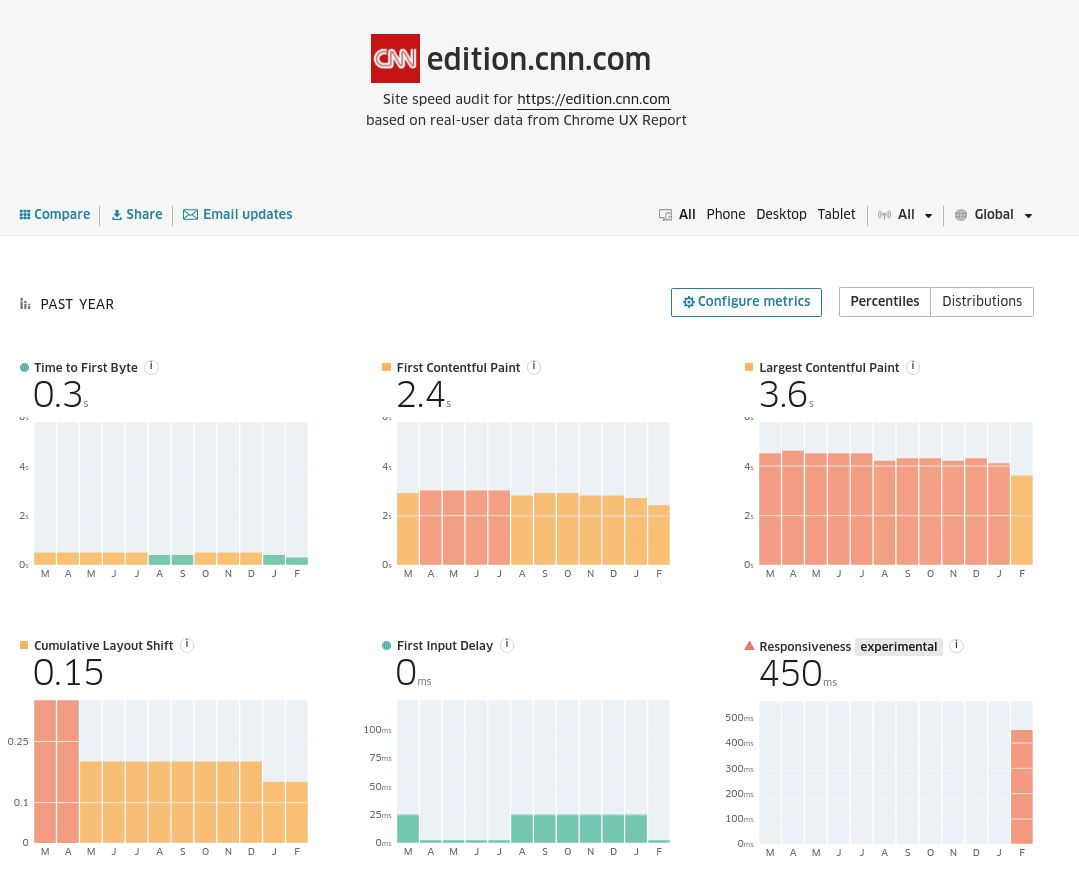The image size is (1079, 887).
Task: Click the green status dot for Time to First Byte
Action: pos(24,367)
